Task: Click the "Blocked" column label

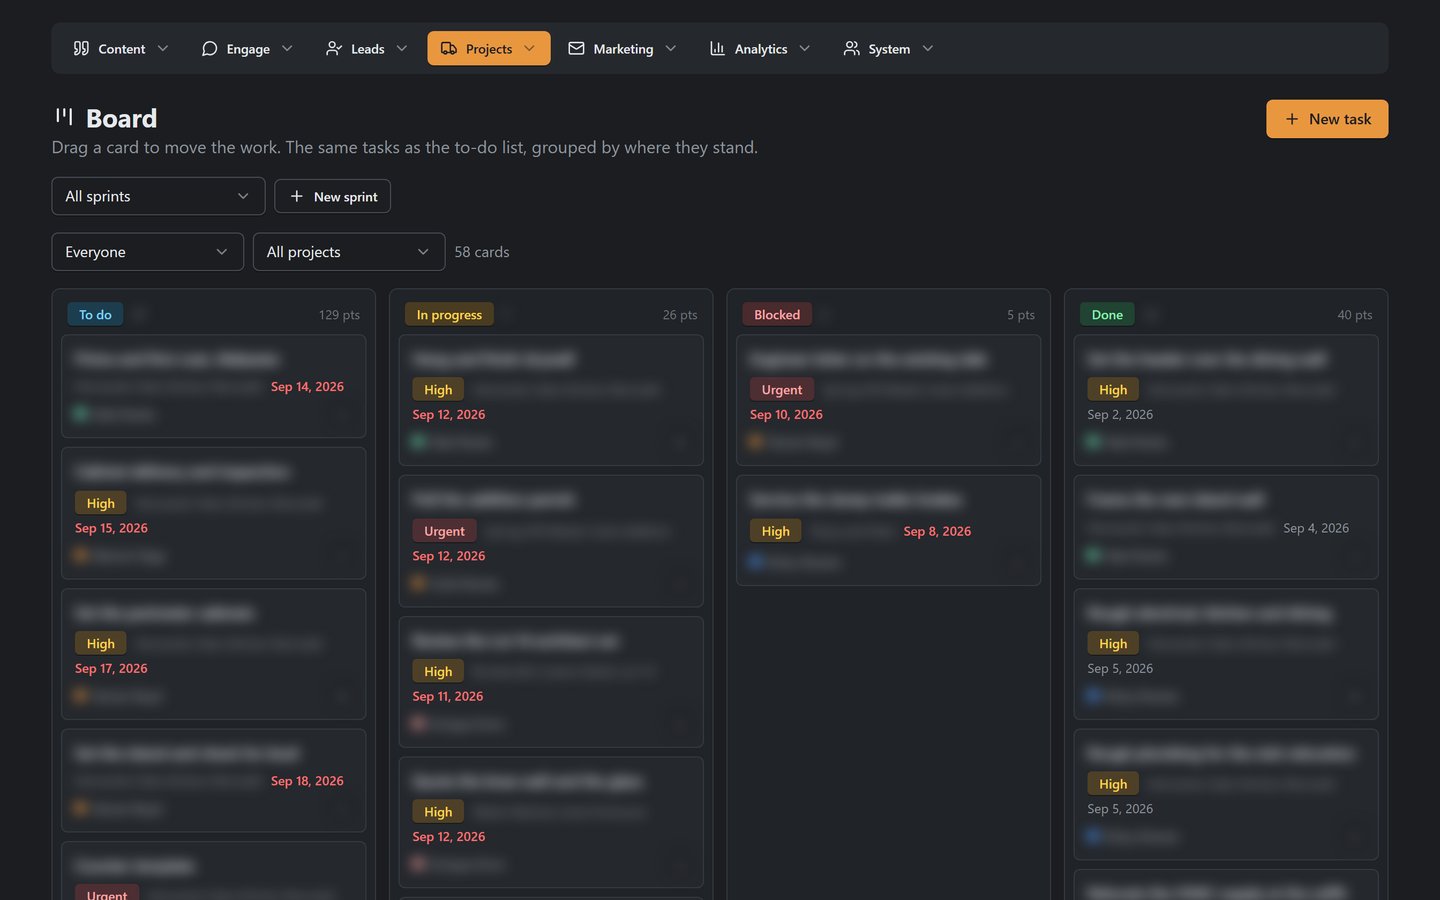Action: click(x=777, y=314)
